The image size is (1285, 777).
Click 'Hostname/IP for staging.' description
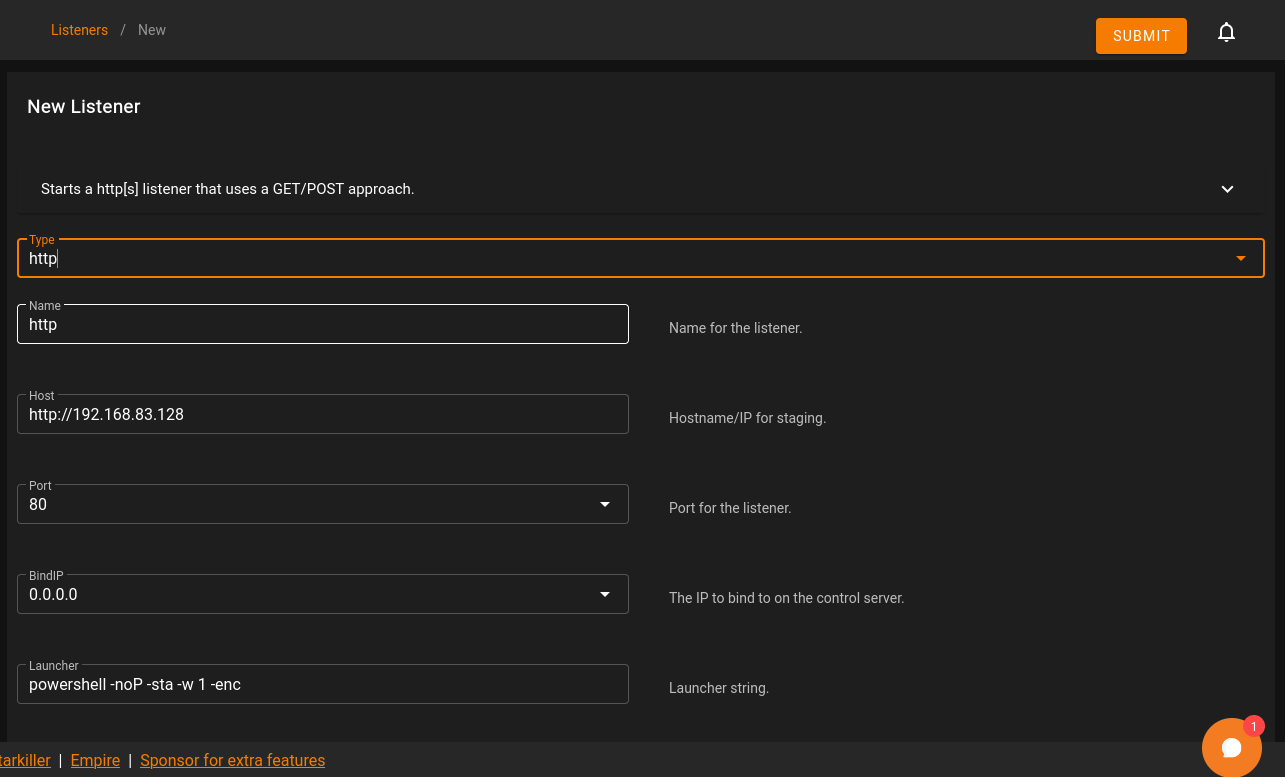[747, 418]
